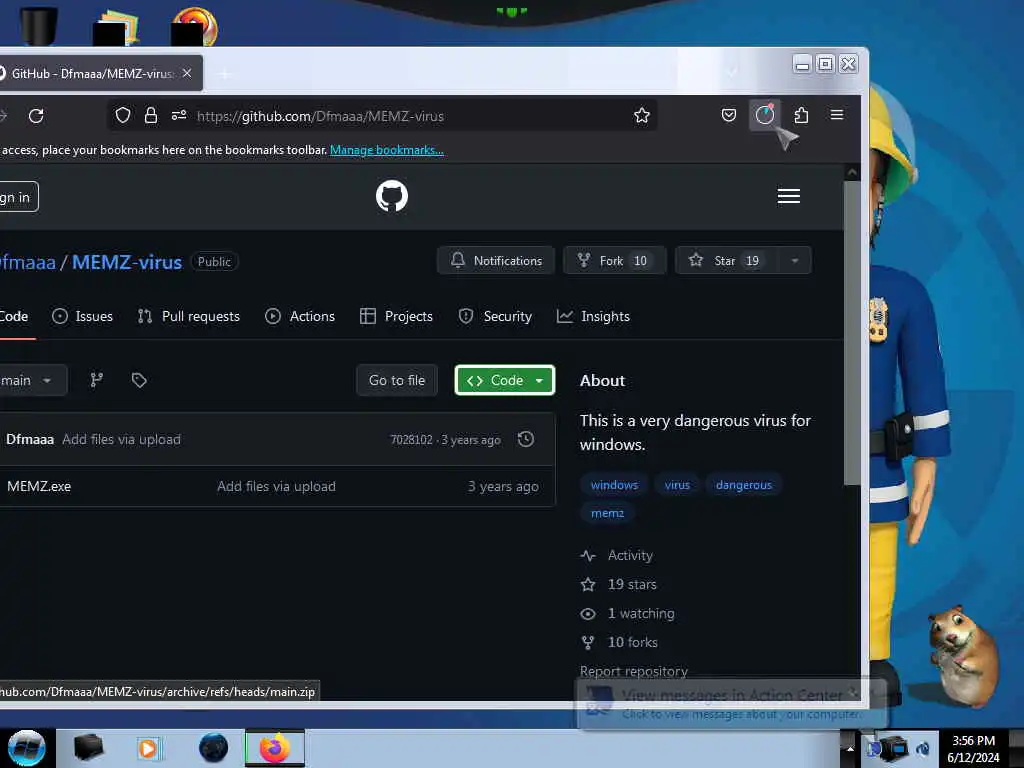Open the MEMZ-virus repository name link
Screen dimensions: 1024x768
127,262
